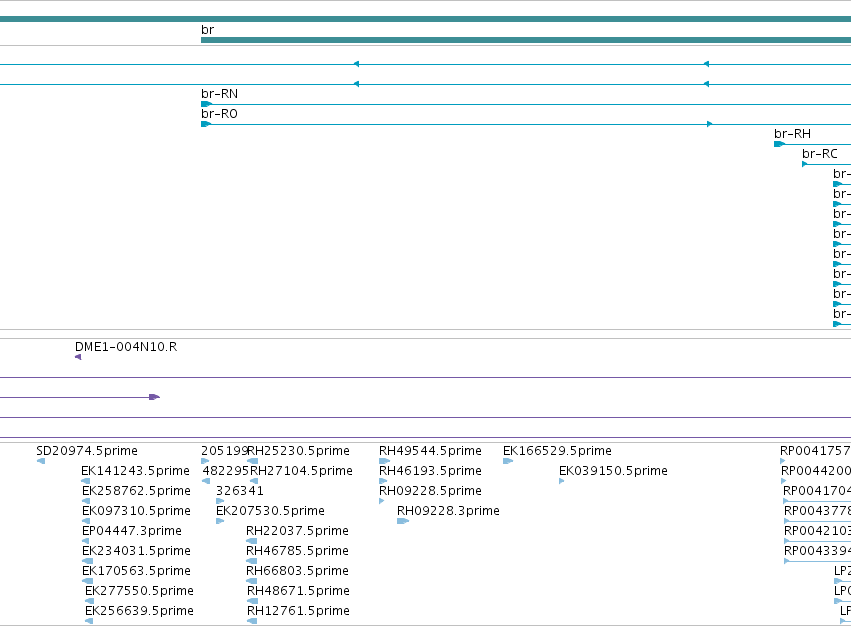Click the RH49544.5prime arrow glyph
851x626 pixels.
pos(384,461)
